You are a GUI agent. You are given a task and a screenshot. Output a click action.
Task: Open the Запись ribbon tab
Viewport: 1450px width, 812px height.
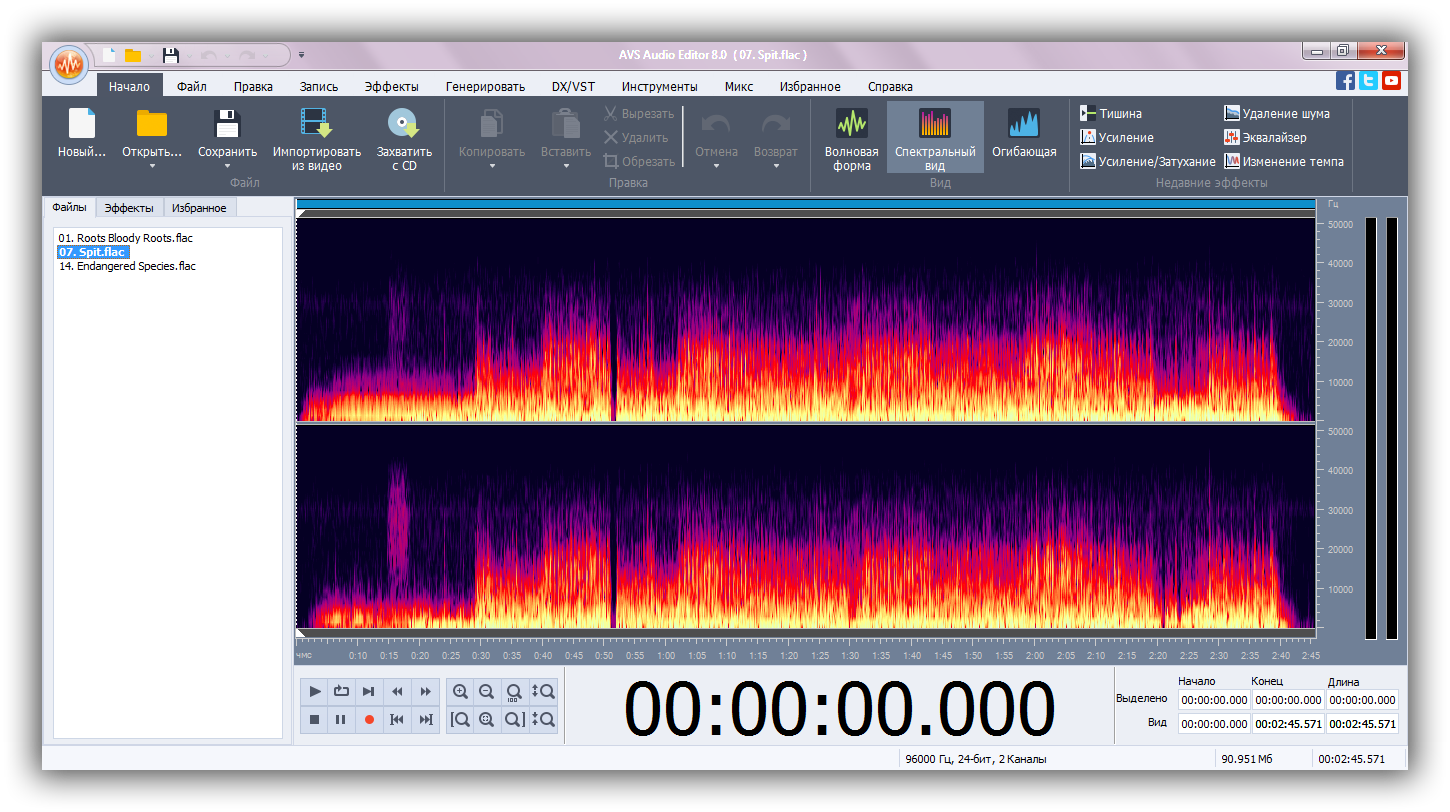(x=319, y=87)
